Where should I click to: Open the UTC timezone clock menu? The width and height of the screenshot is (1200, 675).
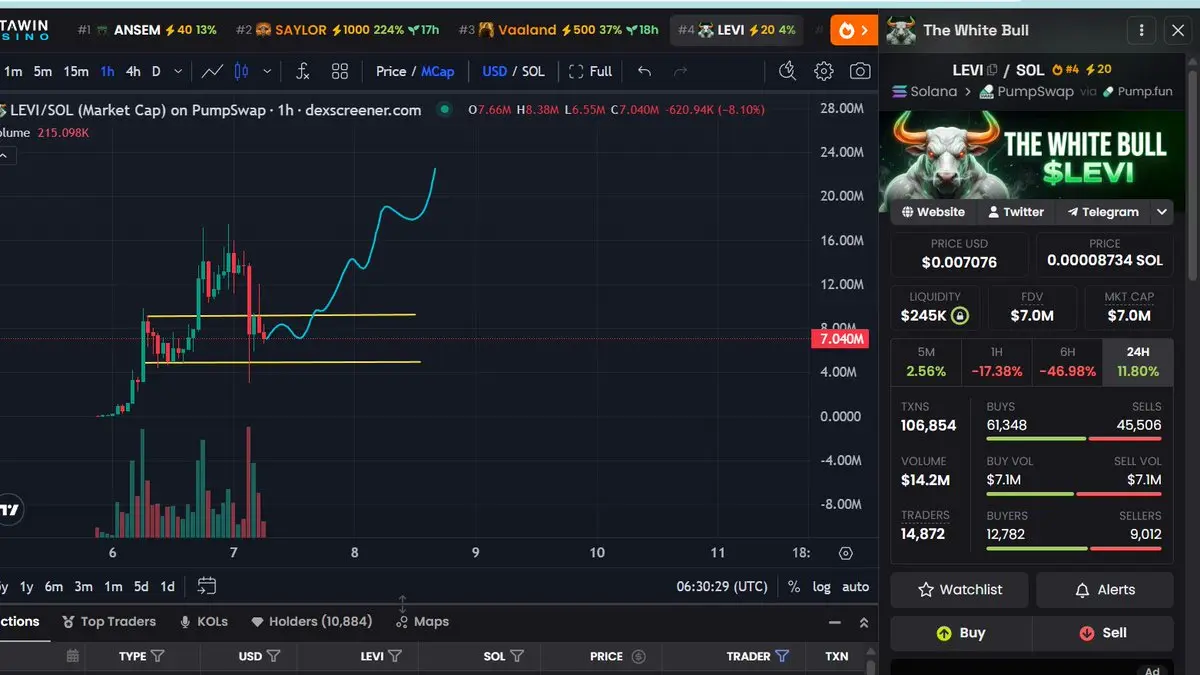tap(722, 587)
